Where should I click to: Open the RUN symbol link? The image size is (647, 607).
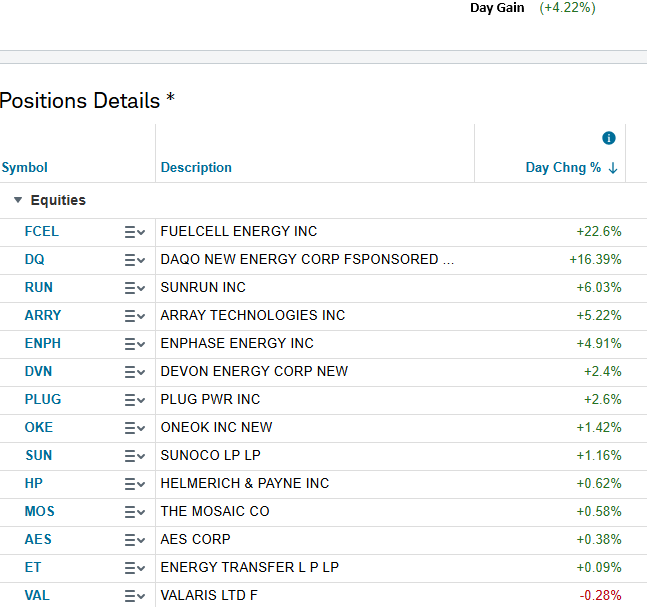click(x=39, y=287)
